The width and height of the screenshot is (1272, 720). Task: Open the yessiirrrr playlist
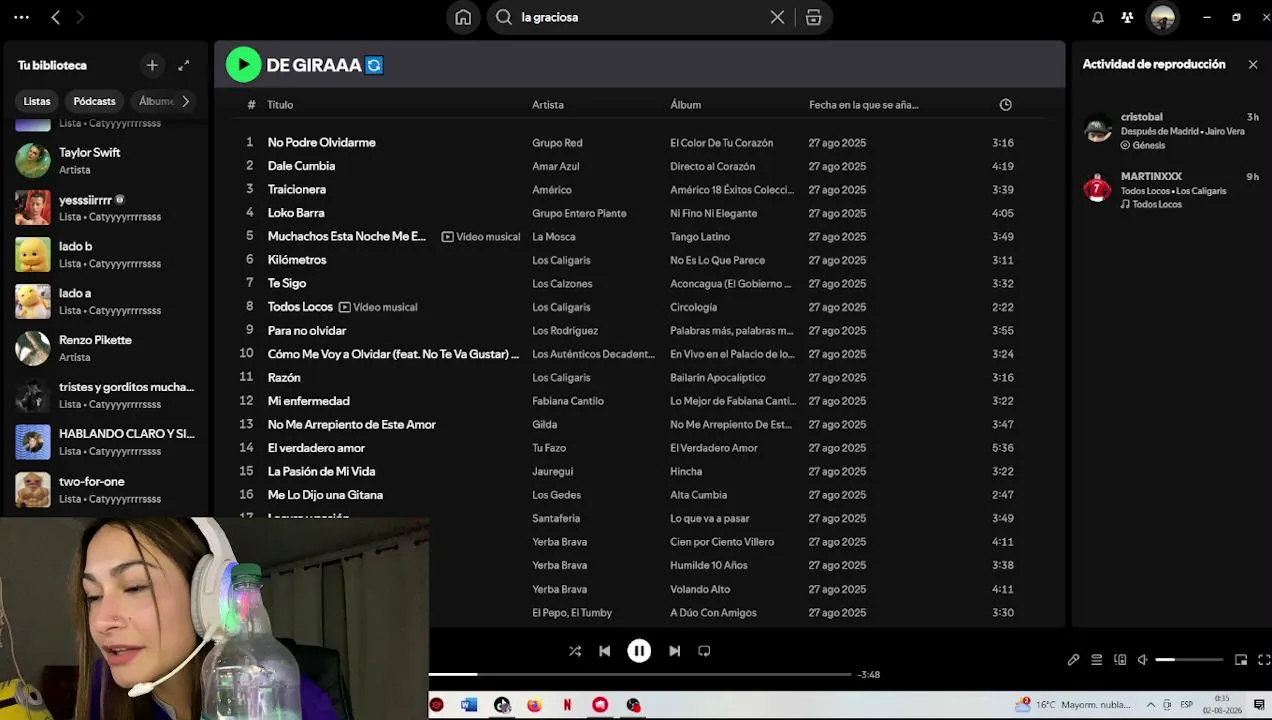(x=106, y=207)
